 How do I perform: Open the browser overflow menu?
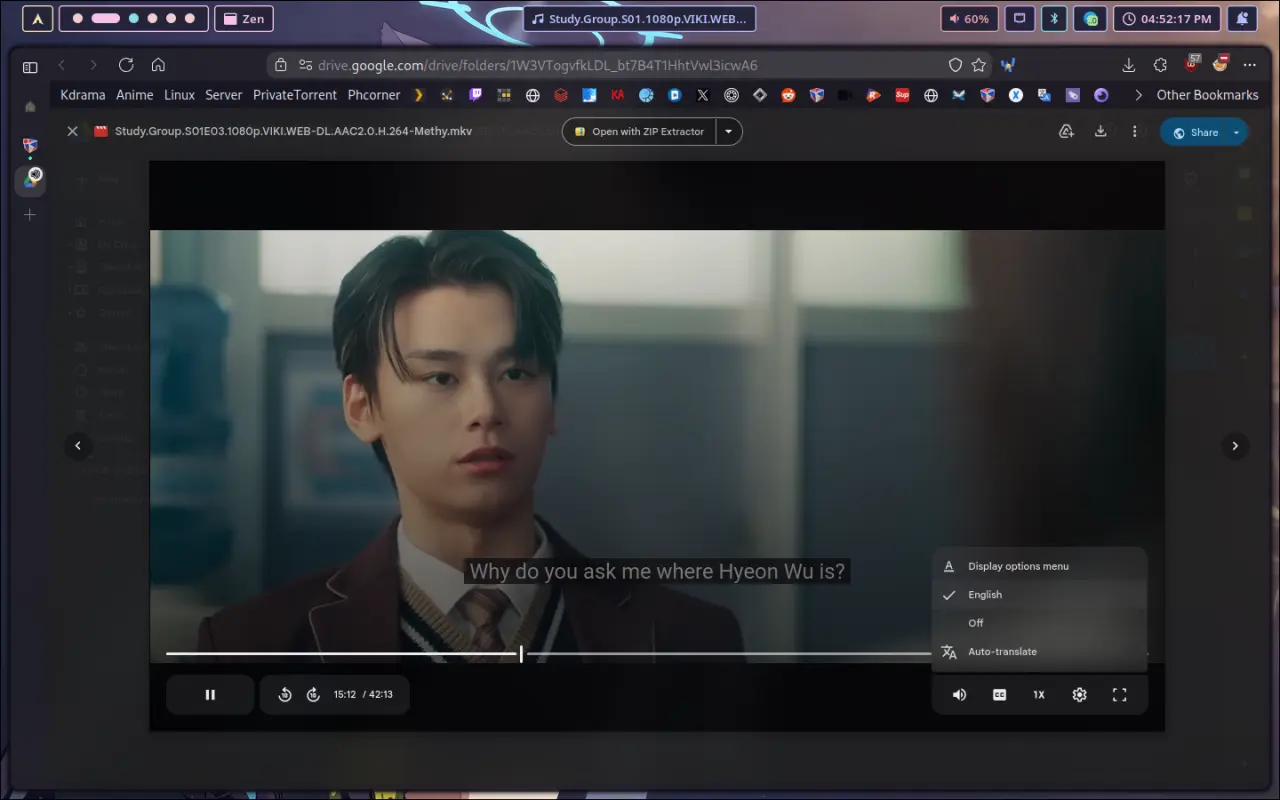pyautogui.click(x=1249, y=65)
